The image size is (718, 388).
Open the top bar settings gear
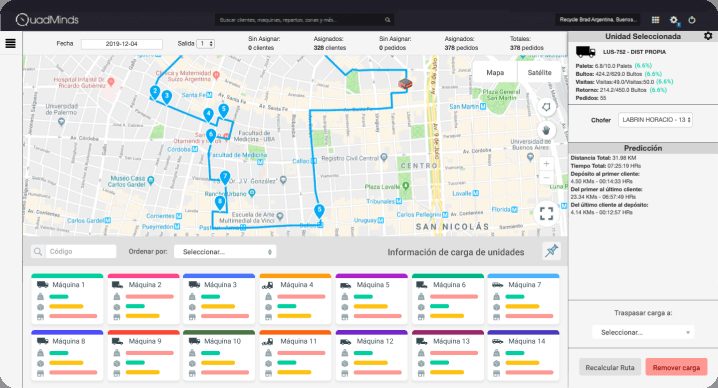coord(674,20)
